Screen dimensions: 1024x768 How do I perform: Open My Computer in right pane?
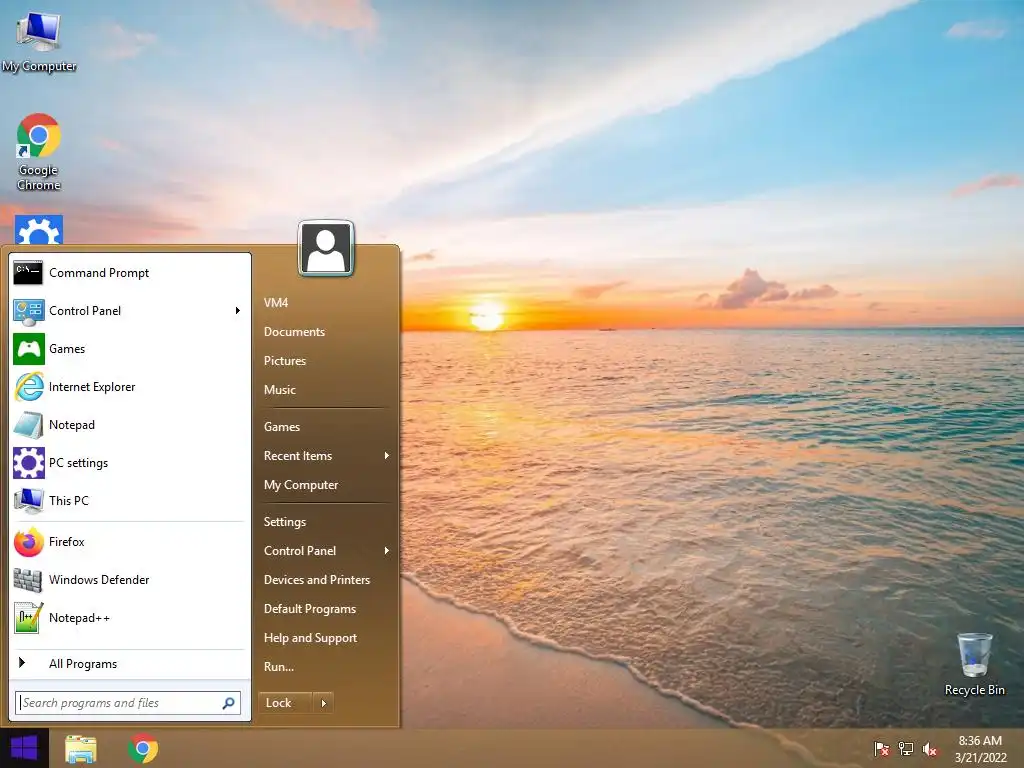[301, 485]
